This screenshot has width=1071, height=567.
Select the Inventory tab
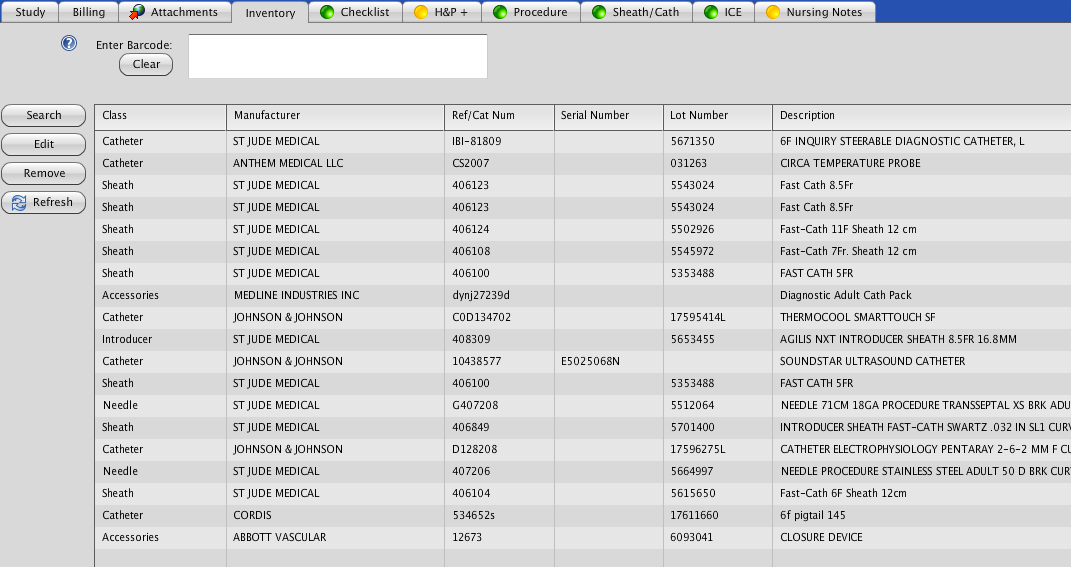pyautogui.click(x=270, y=12)
